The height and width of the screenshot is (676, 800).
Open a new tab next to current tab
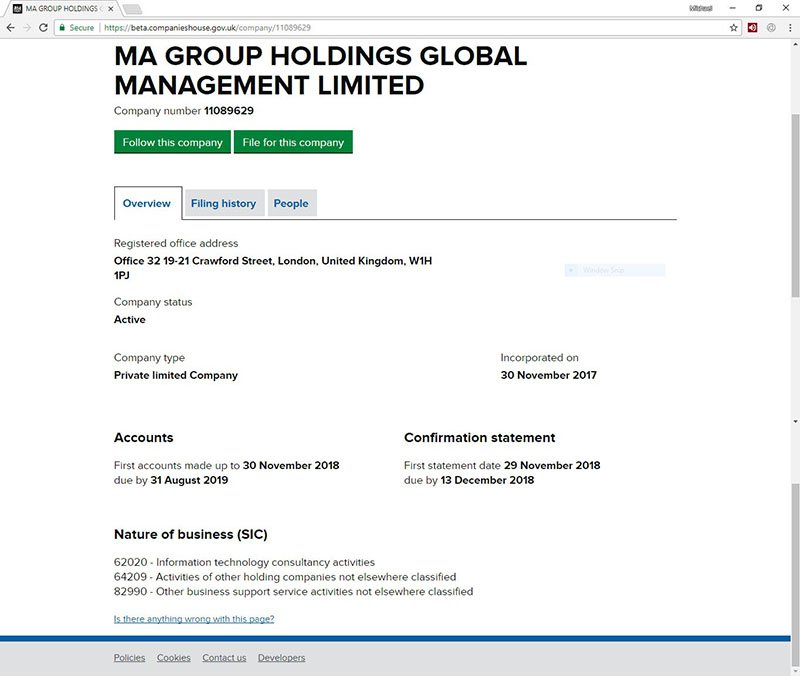(x=132, y=9)
